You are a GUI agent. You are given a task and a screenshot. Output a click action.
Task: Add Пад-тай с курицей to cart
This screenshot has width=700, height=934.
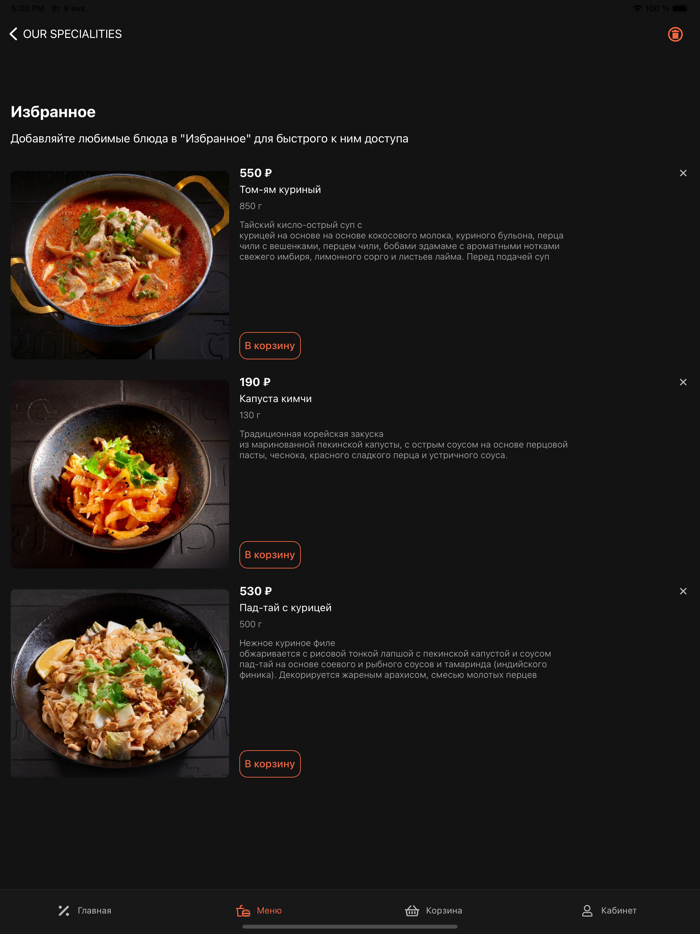tap(270, 764)
